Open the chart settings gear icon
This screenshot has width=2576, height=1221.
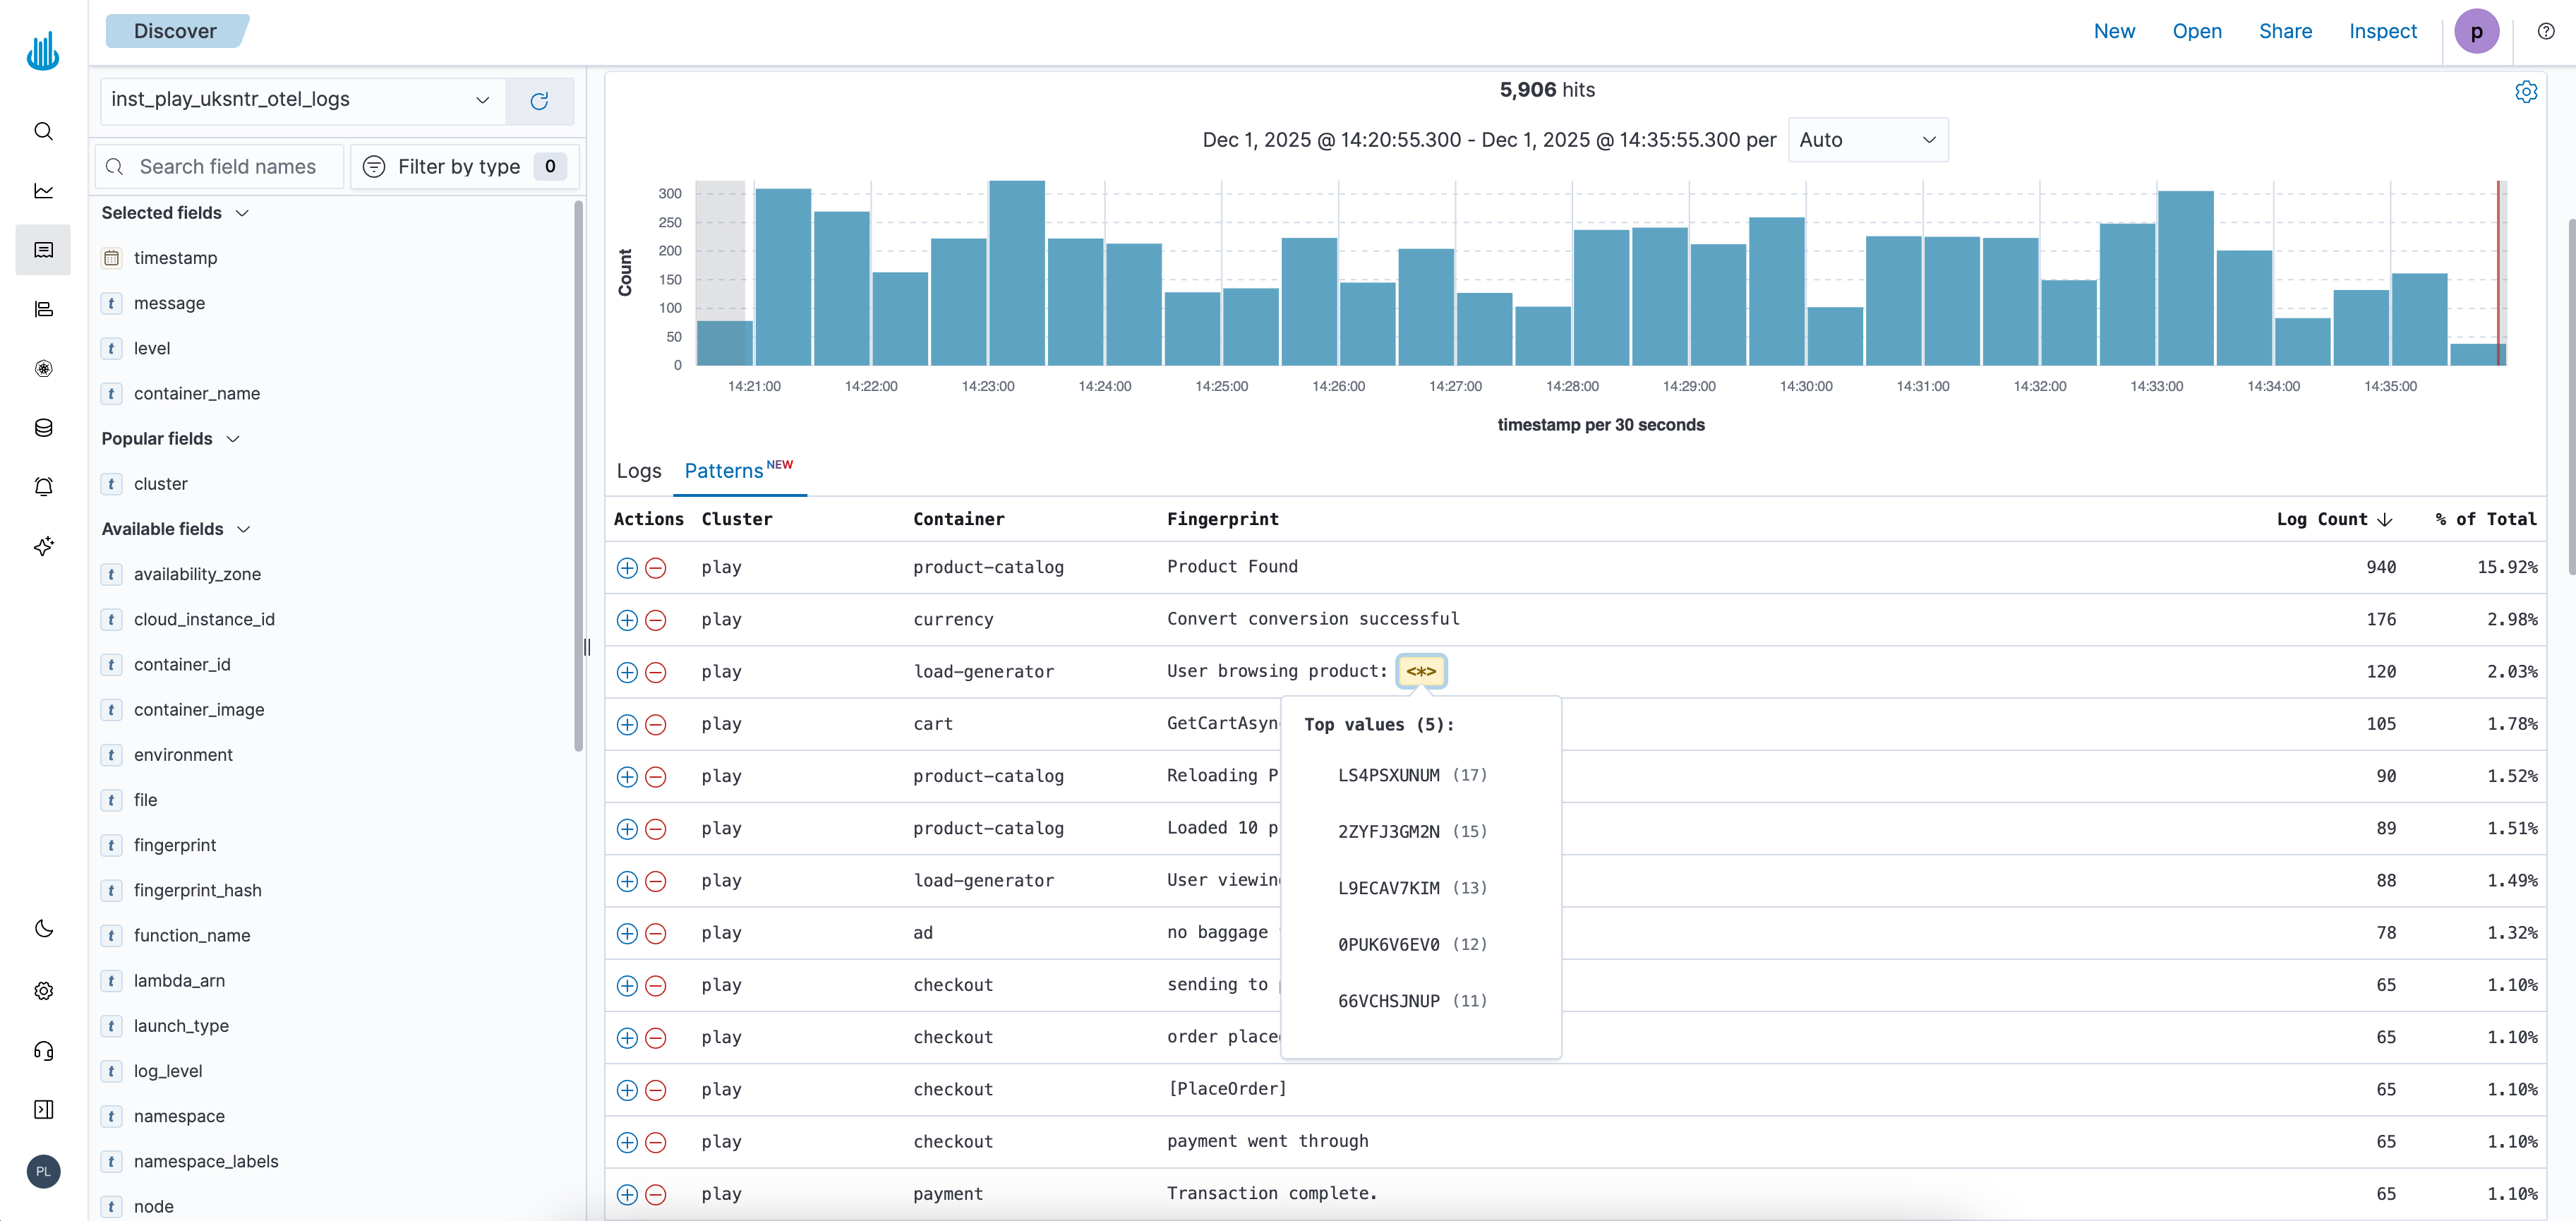tap(2525, 92)
